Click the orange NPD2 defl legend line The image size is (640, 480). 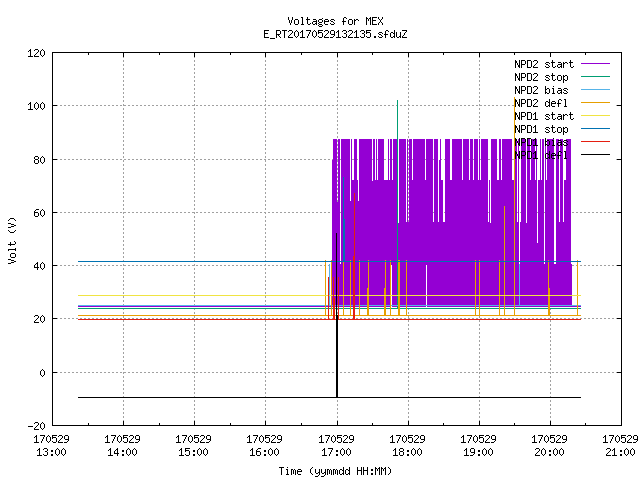595,102
